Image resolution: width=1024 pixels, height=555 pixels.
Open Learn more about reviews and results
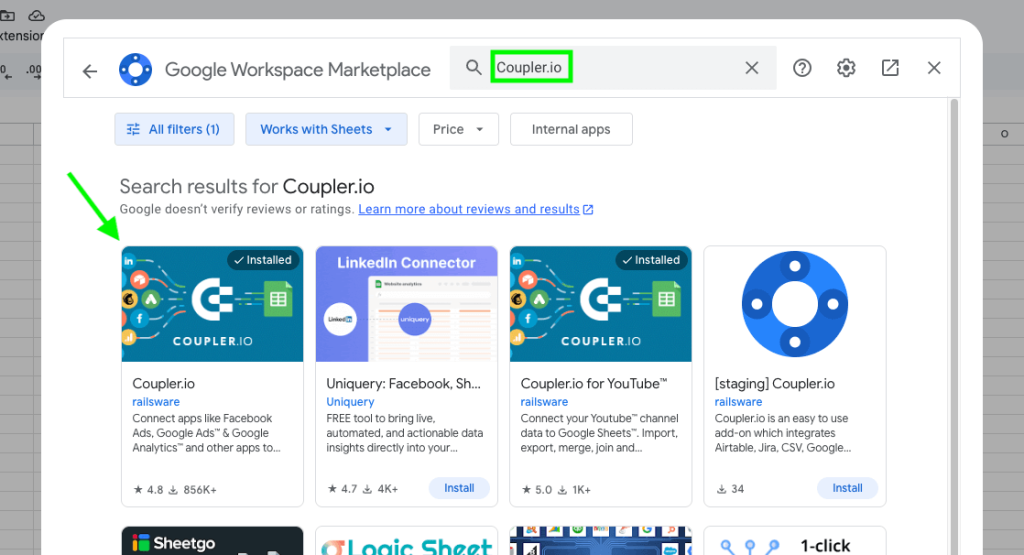click(475, 209)
